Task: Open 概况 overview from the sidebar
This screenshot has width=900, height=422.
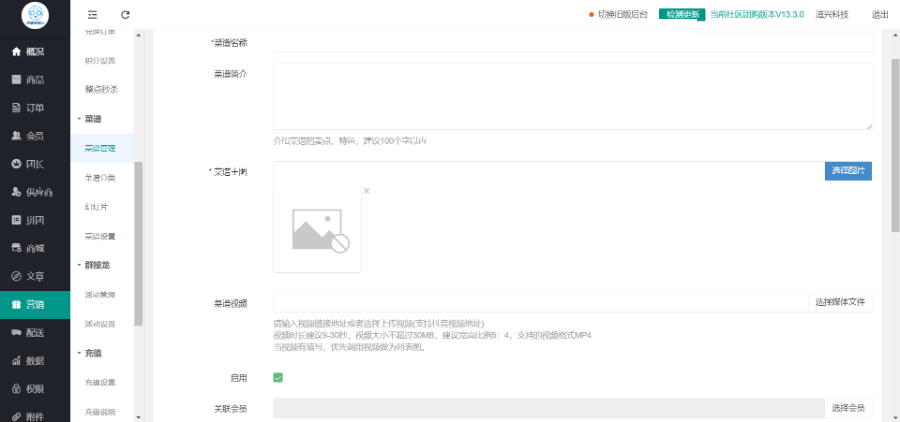Action: pyautogui.click(x=34, y=51)
